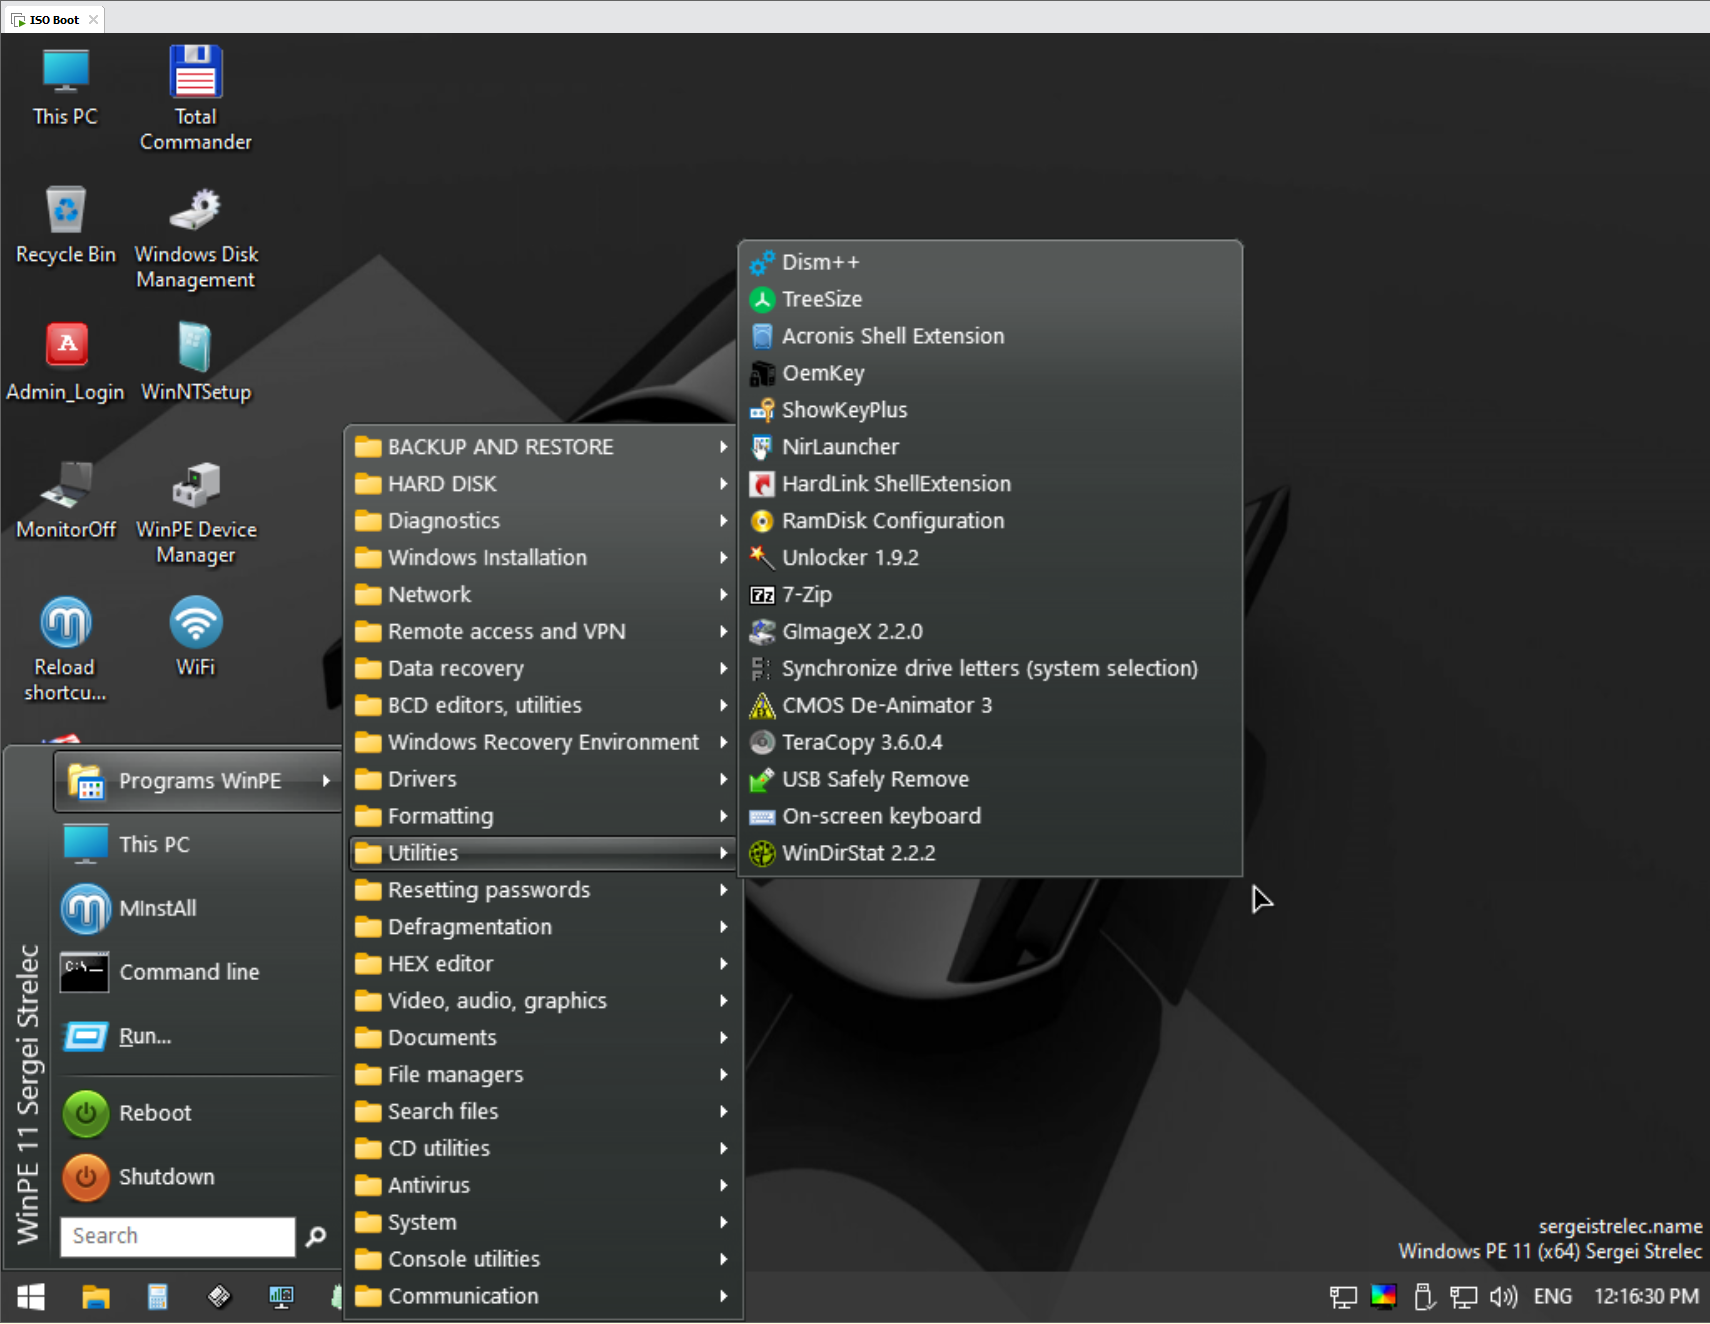Screen dimensions: 1710x1324
Task: Launch WinDirStat 2.2.2
Action: 990,854
